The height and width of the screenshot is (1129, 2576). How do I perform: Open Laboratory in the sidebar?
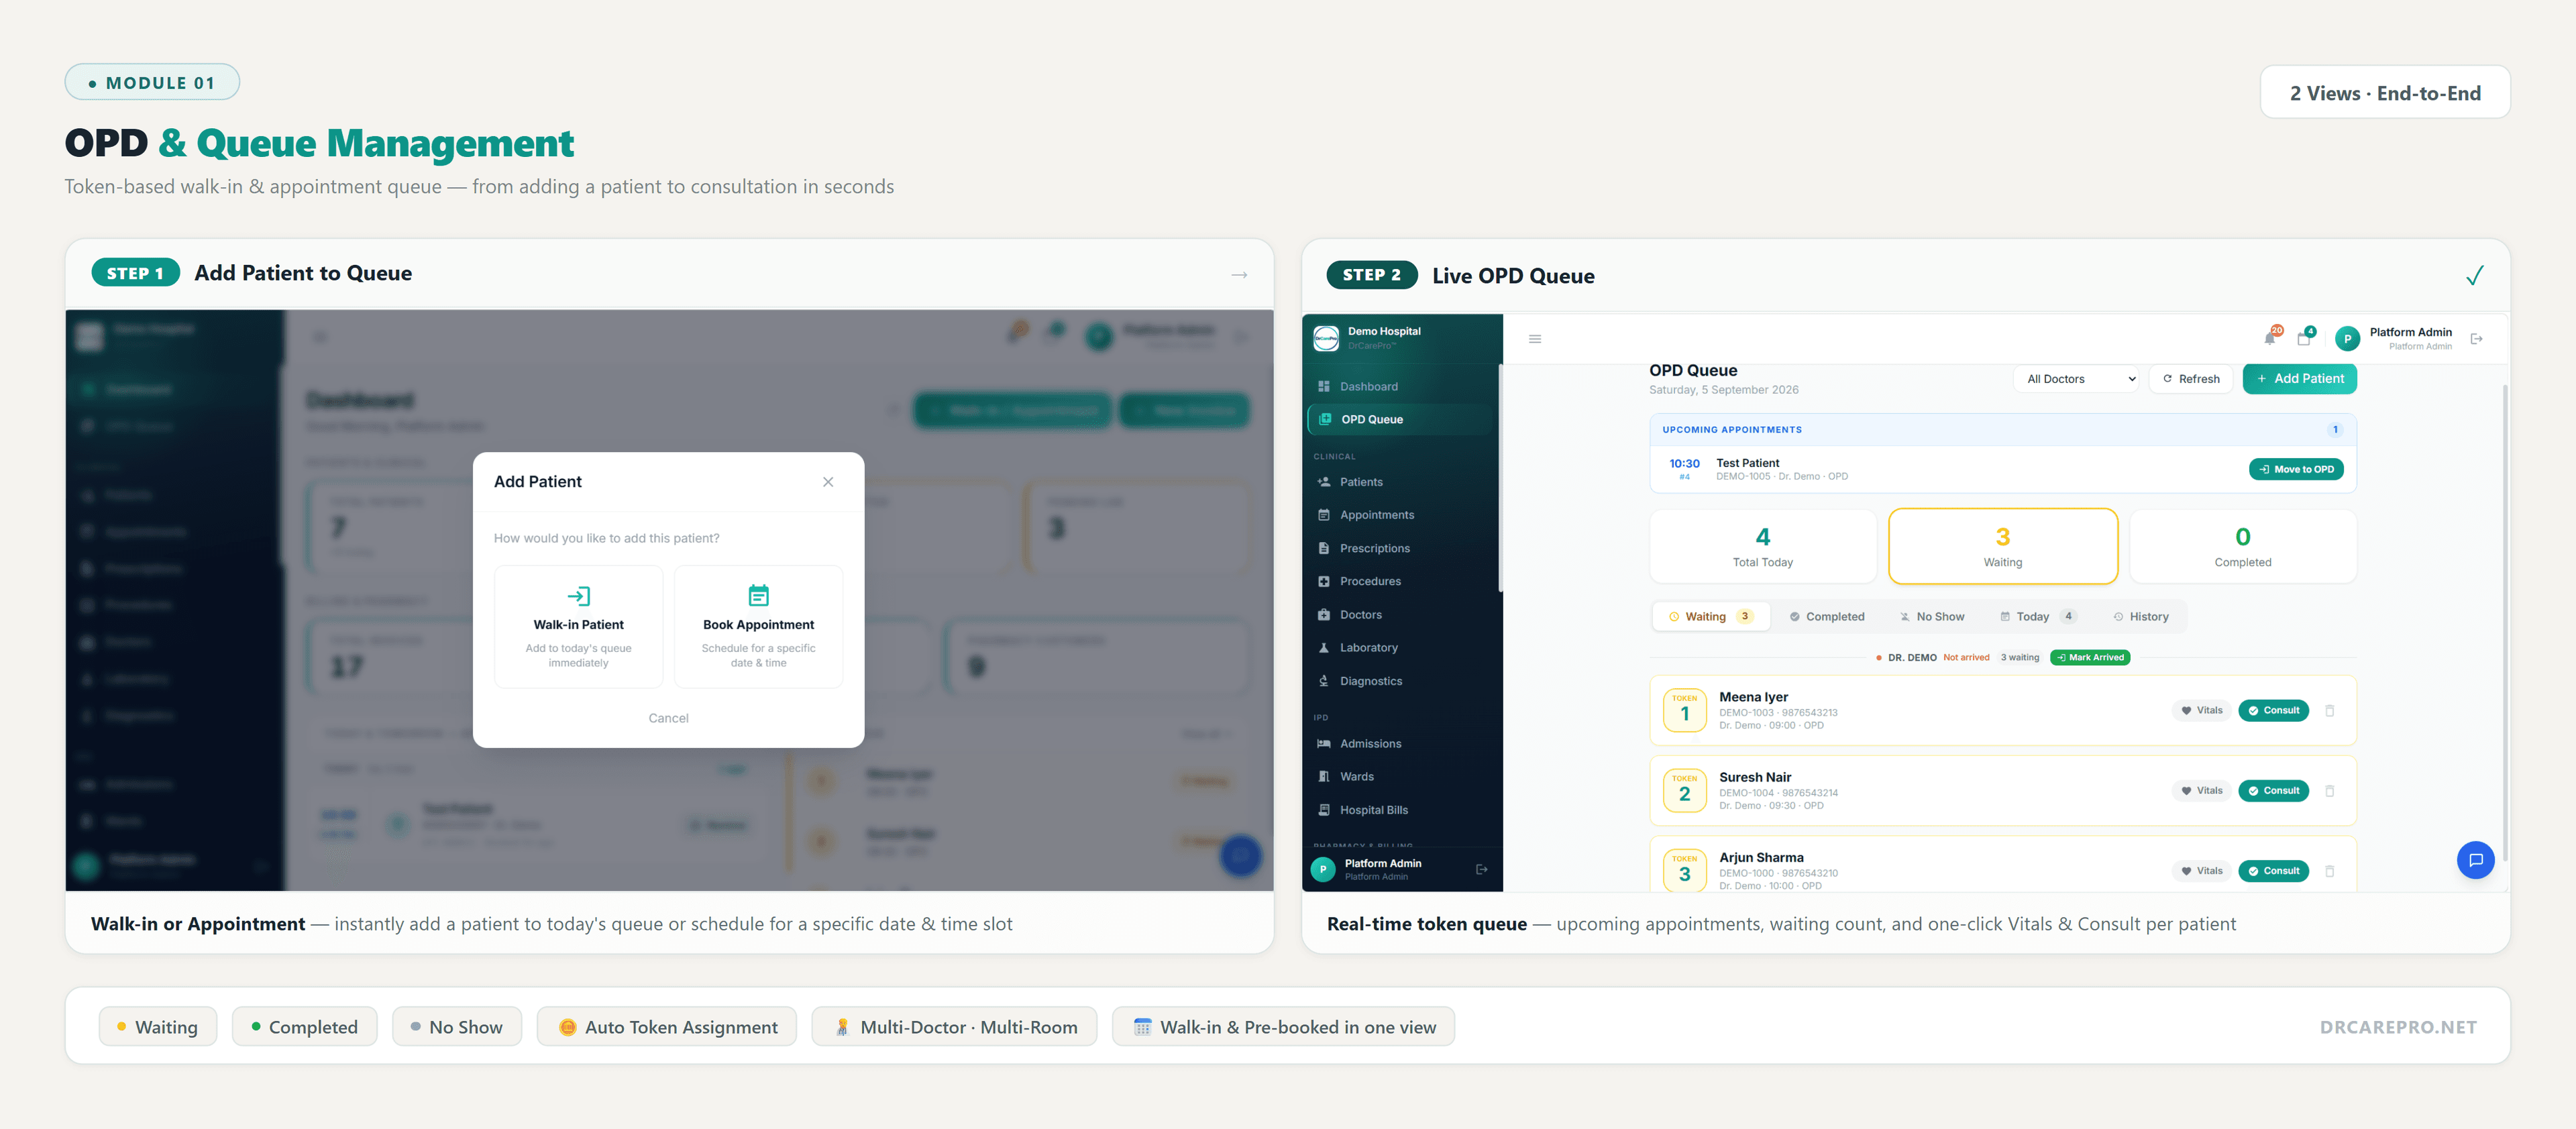1400,647
